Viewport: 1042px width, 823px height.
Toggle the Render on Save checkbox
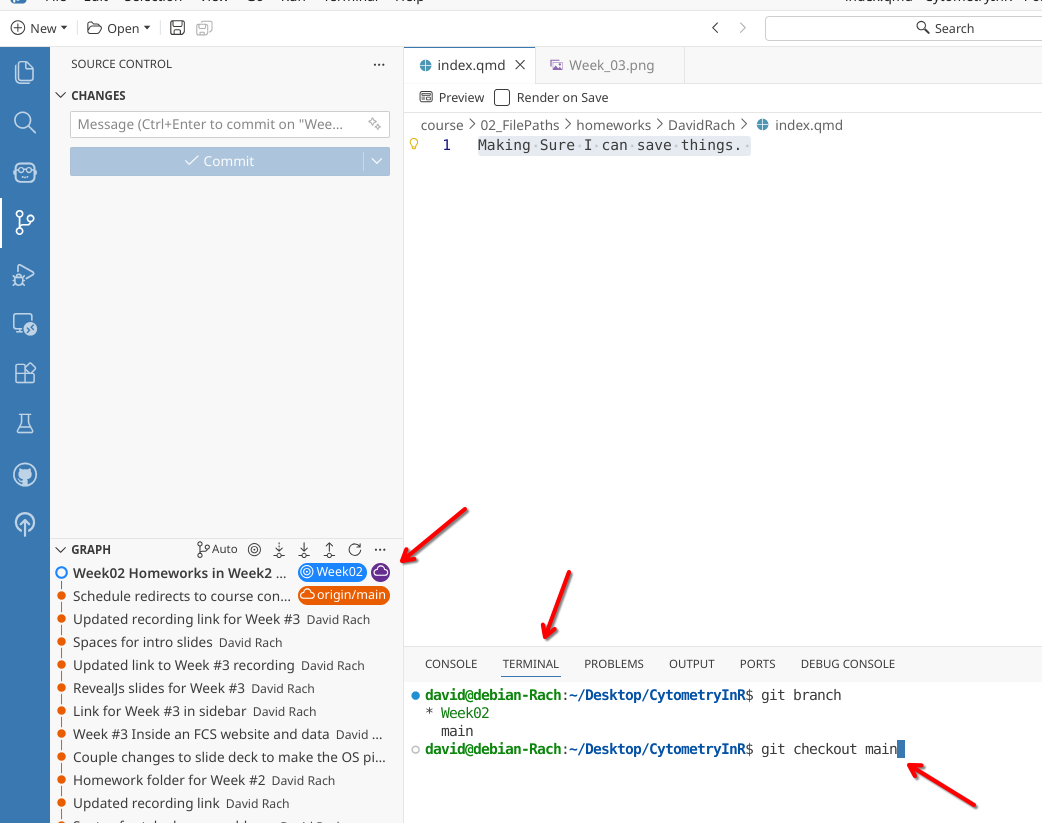(502, 97)
